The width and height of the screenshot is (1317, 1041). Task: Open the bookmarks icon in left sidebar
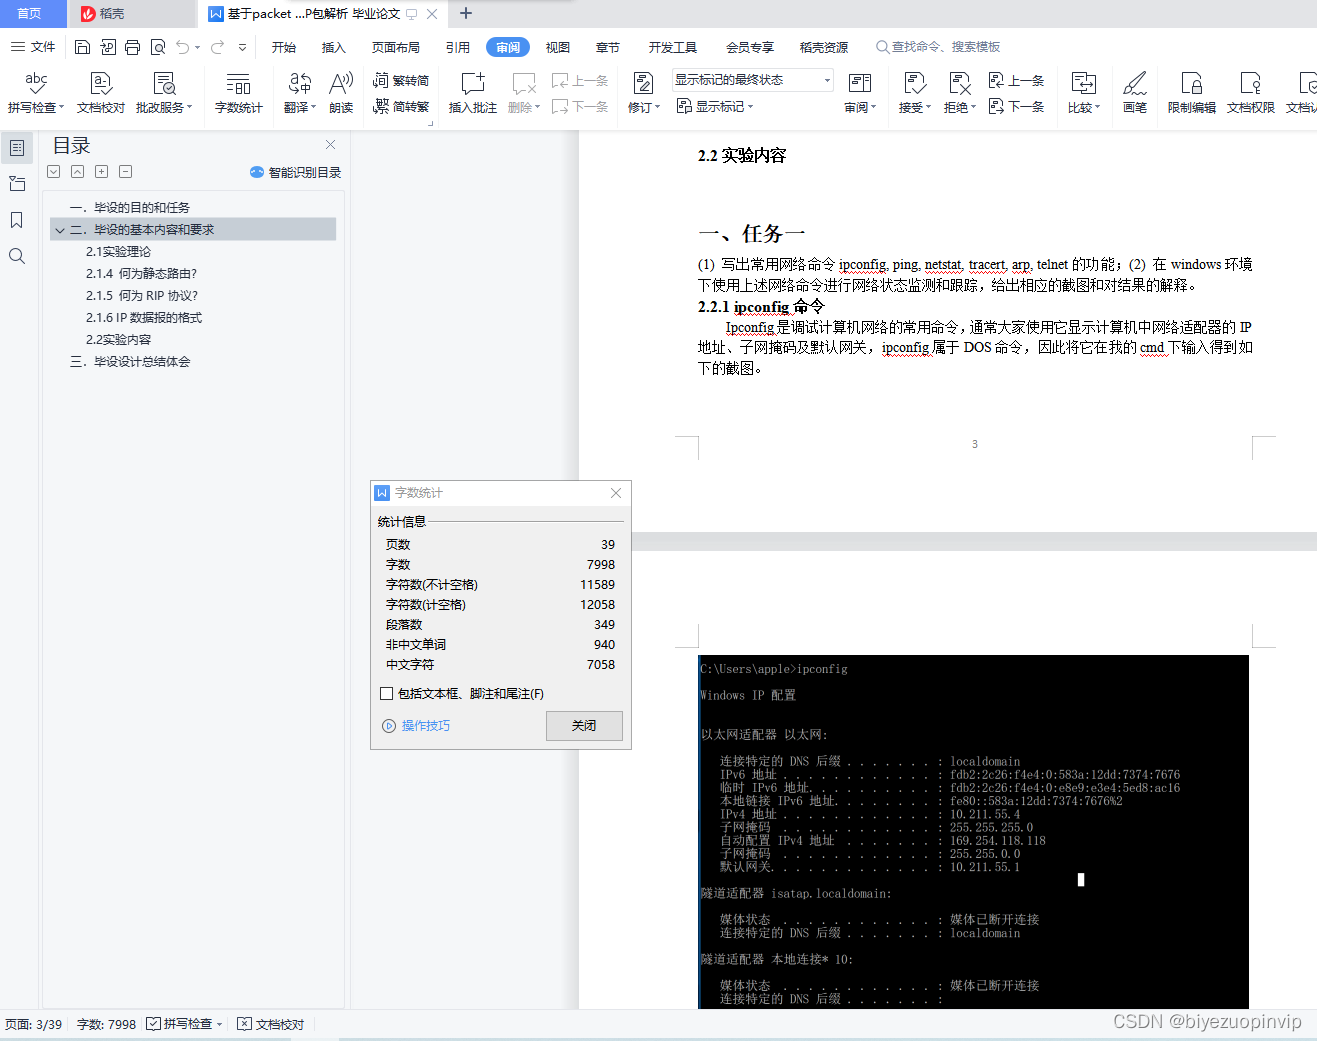pyautogui.click(x=16, y=220)
